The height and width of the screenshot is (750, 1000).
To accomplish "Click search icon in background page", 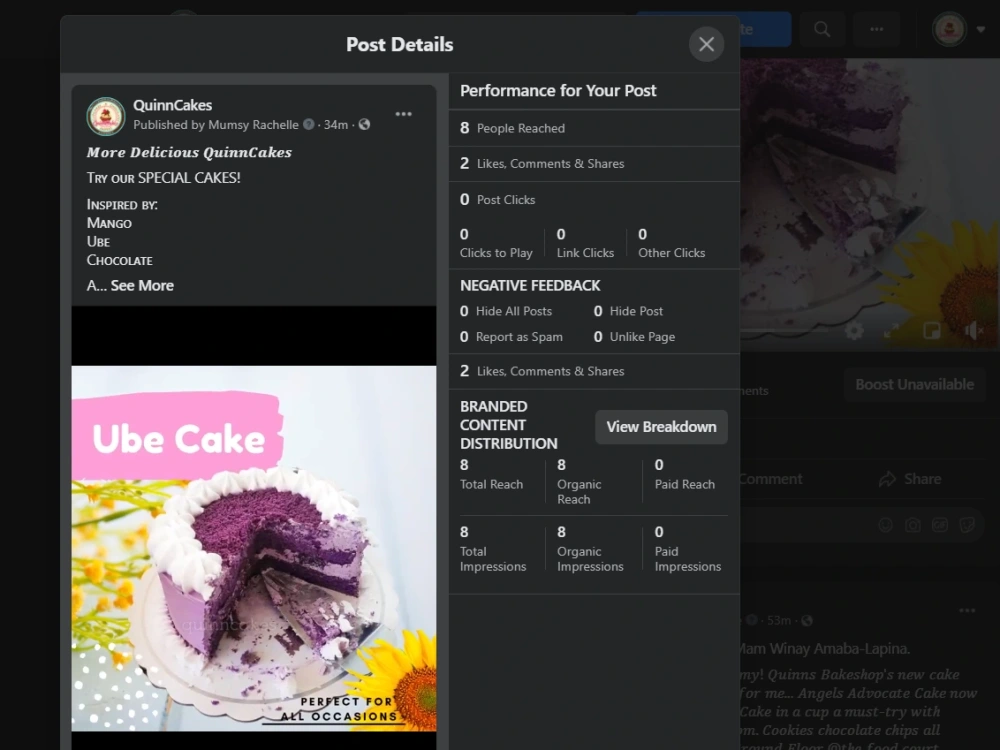I will coord(822,29).
